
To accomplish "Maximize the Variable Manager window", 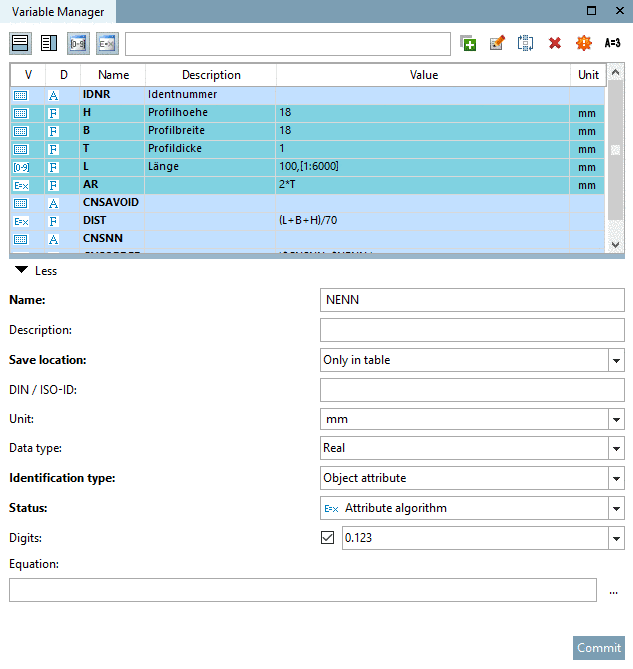I will [x=591, y=11].
